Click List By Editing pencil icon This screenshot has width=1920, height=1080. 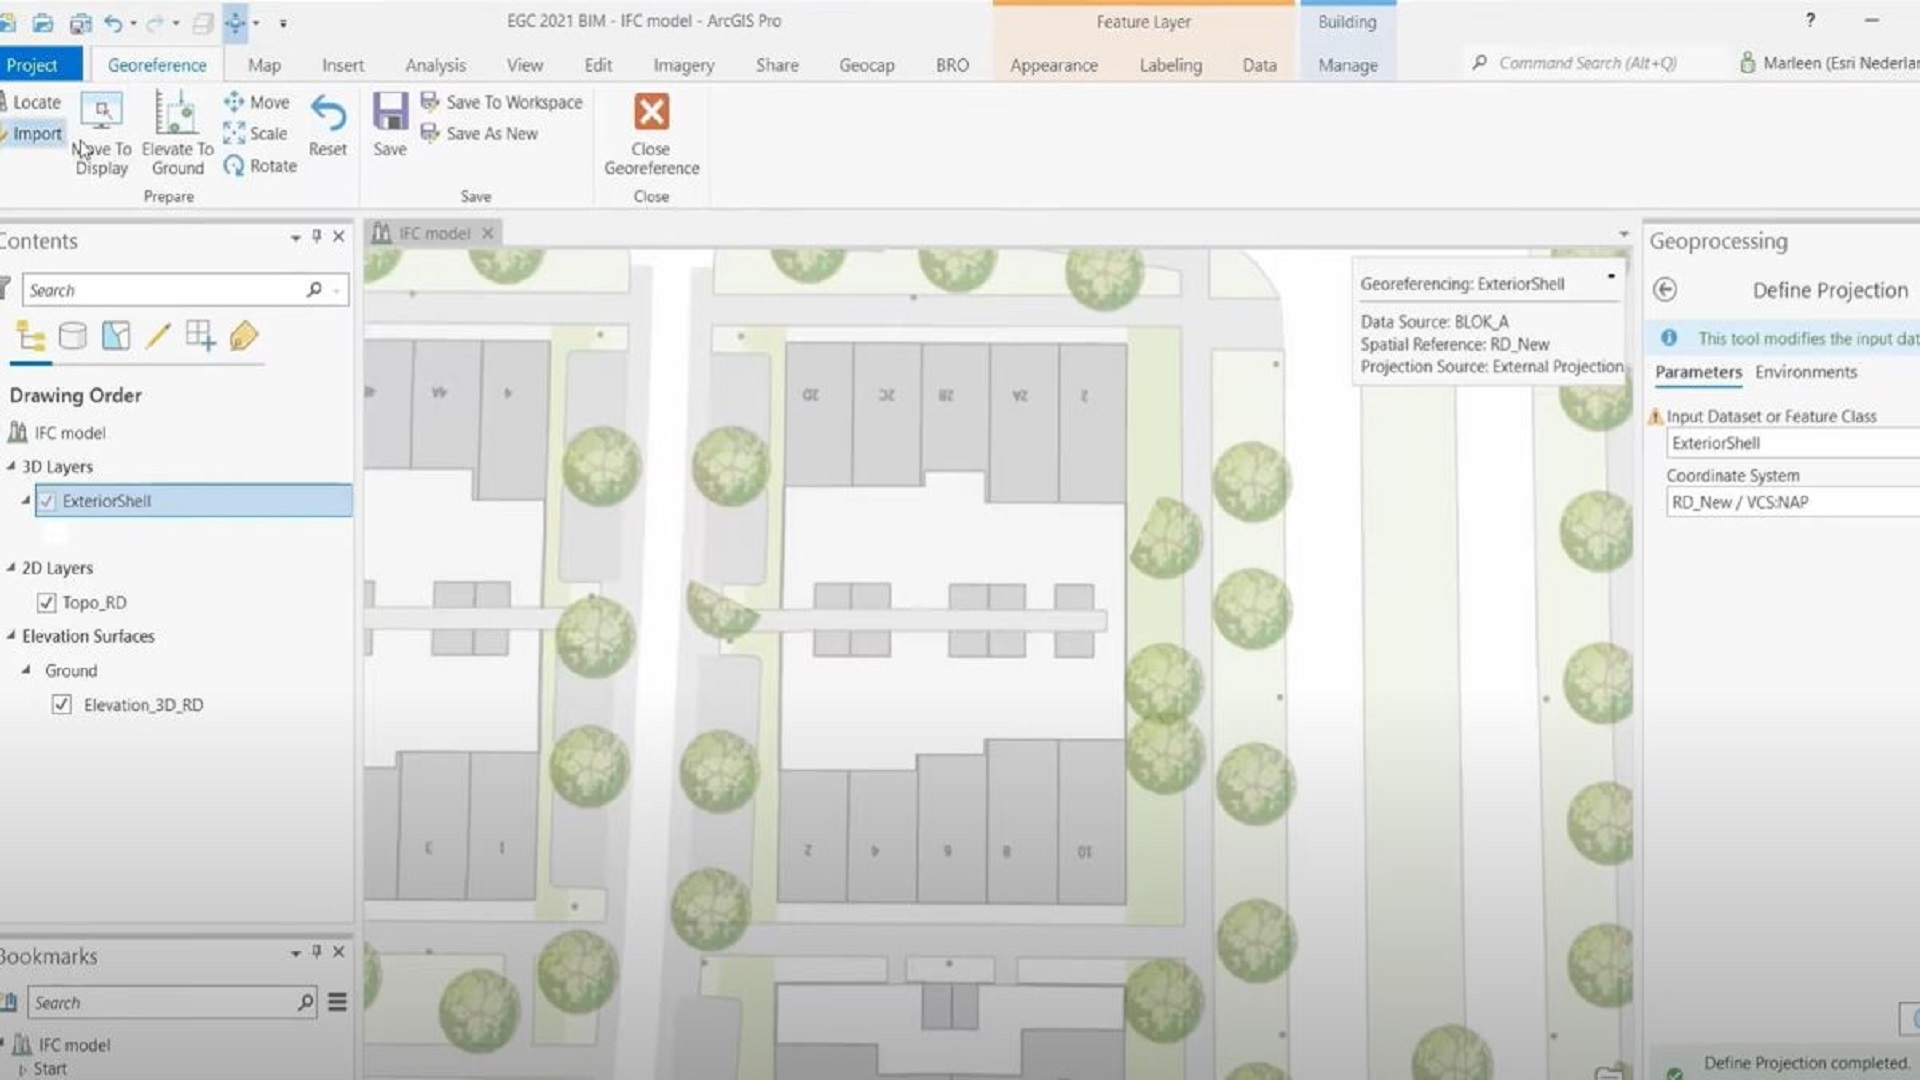(158, 336)
